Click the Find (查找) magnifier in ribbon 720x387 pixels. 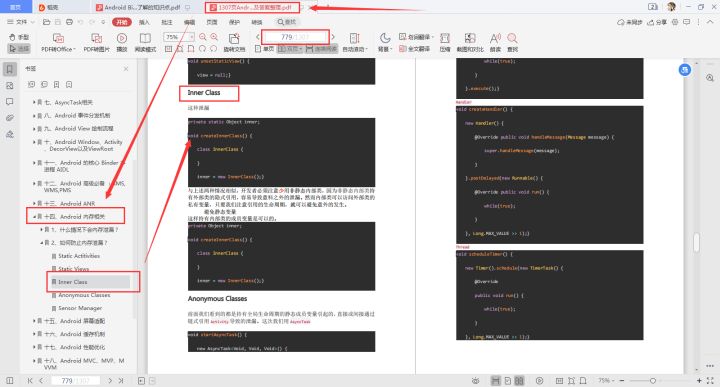click(x=512, y=43)
